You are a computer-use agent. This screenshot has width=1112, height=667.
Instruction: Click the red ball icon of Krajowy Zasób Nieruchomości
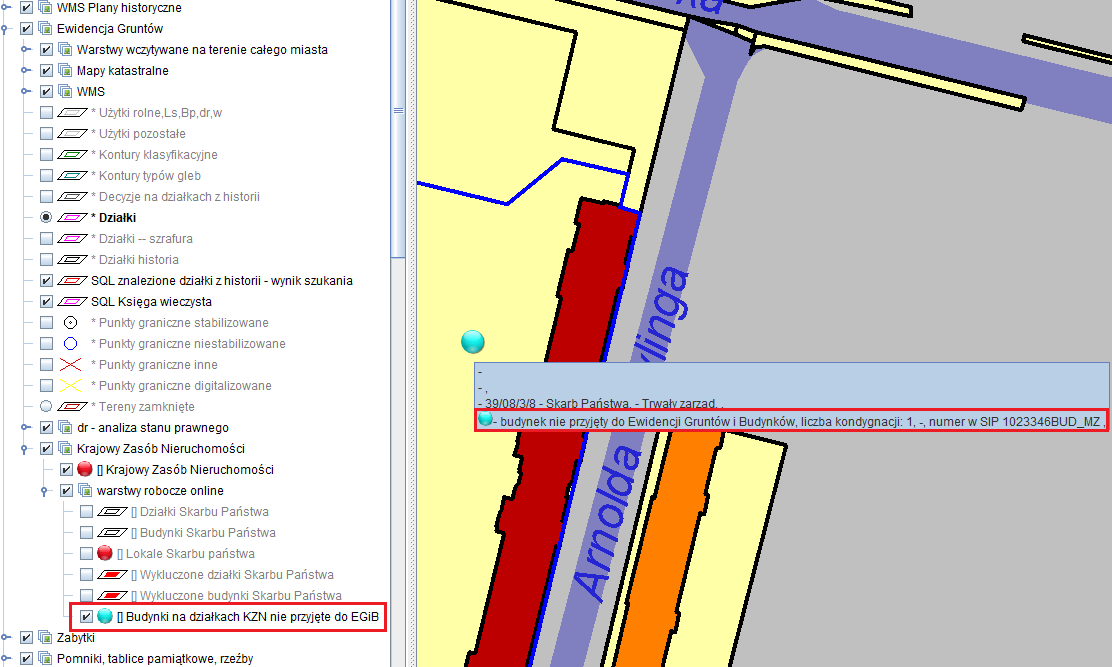(85, 470)
